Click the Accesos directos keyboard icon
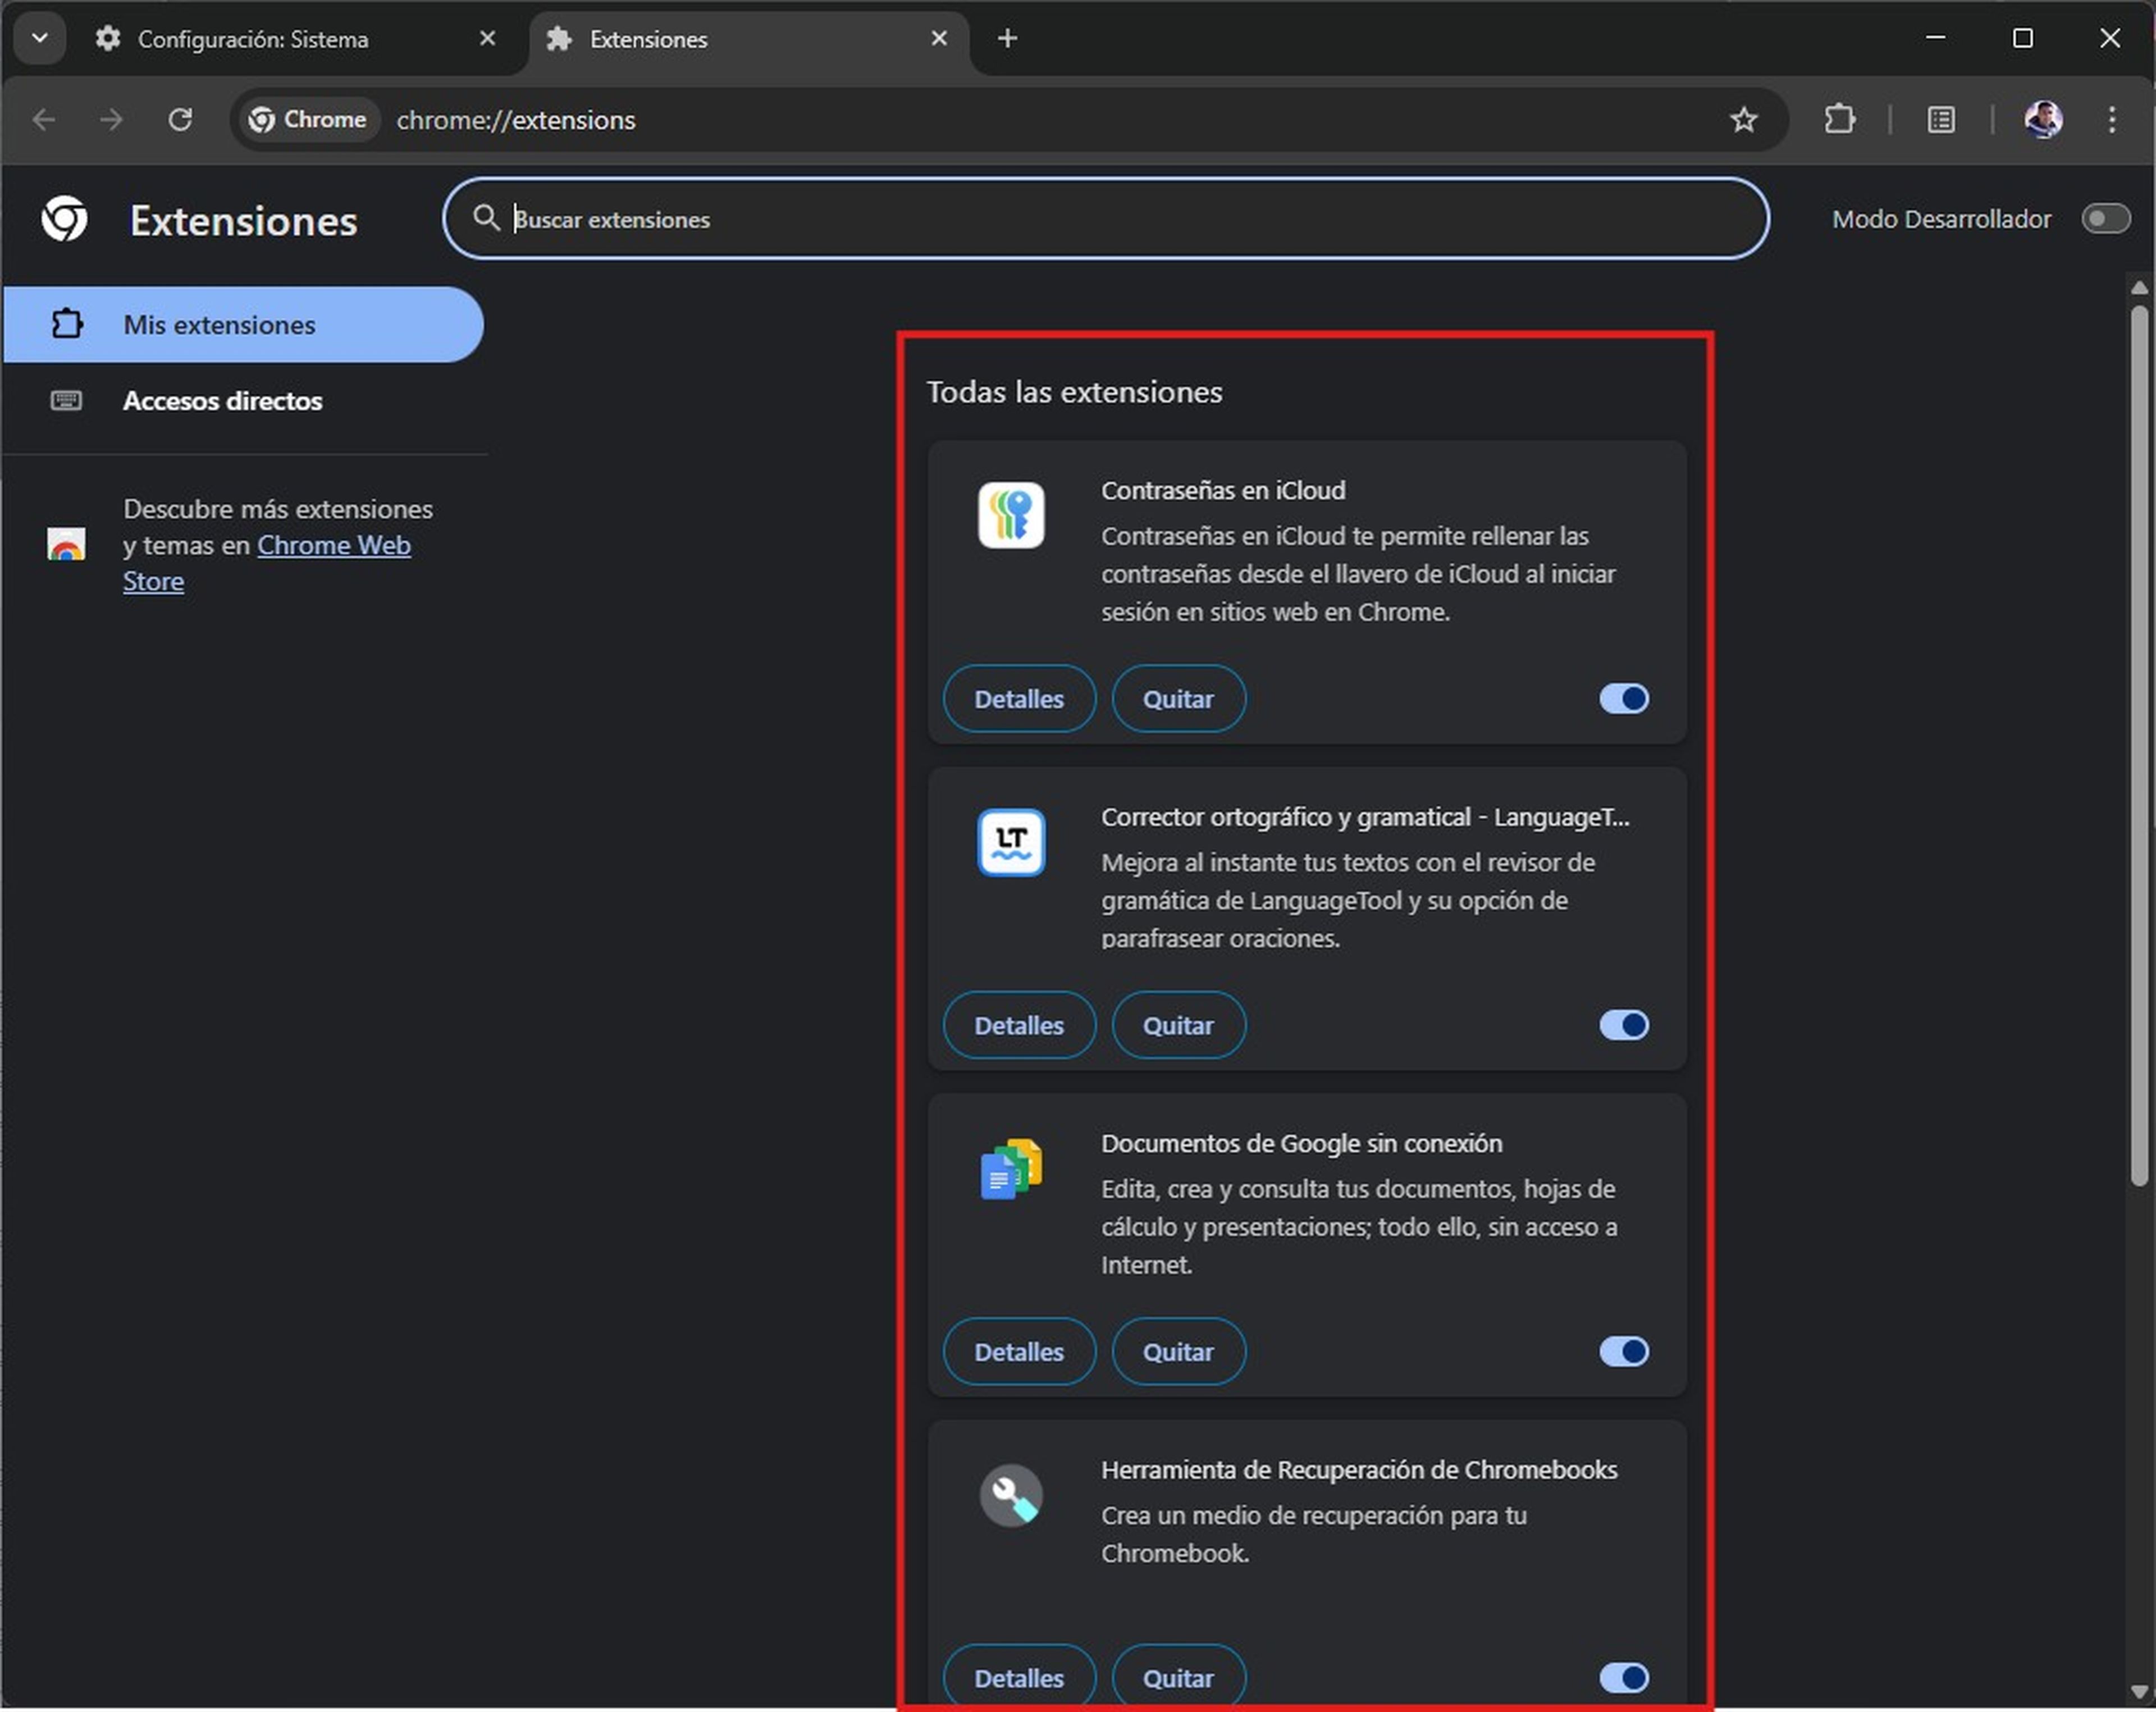The height and width of the screenshot is (1712, 2156). point(66,401)
